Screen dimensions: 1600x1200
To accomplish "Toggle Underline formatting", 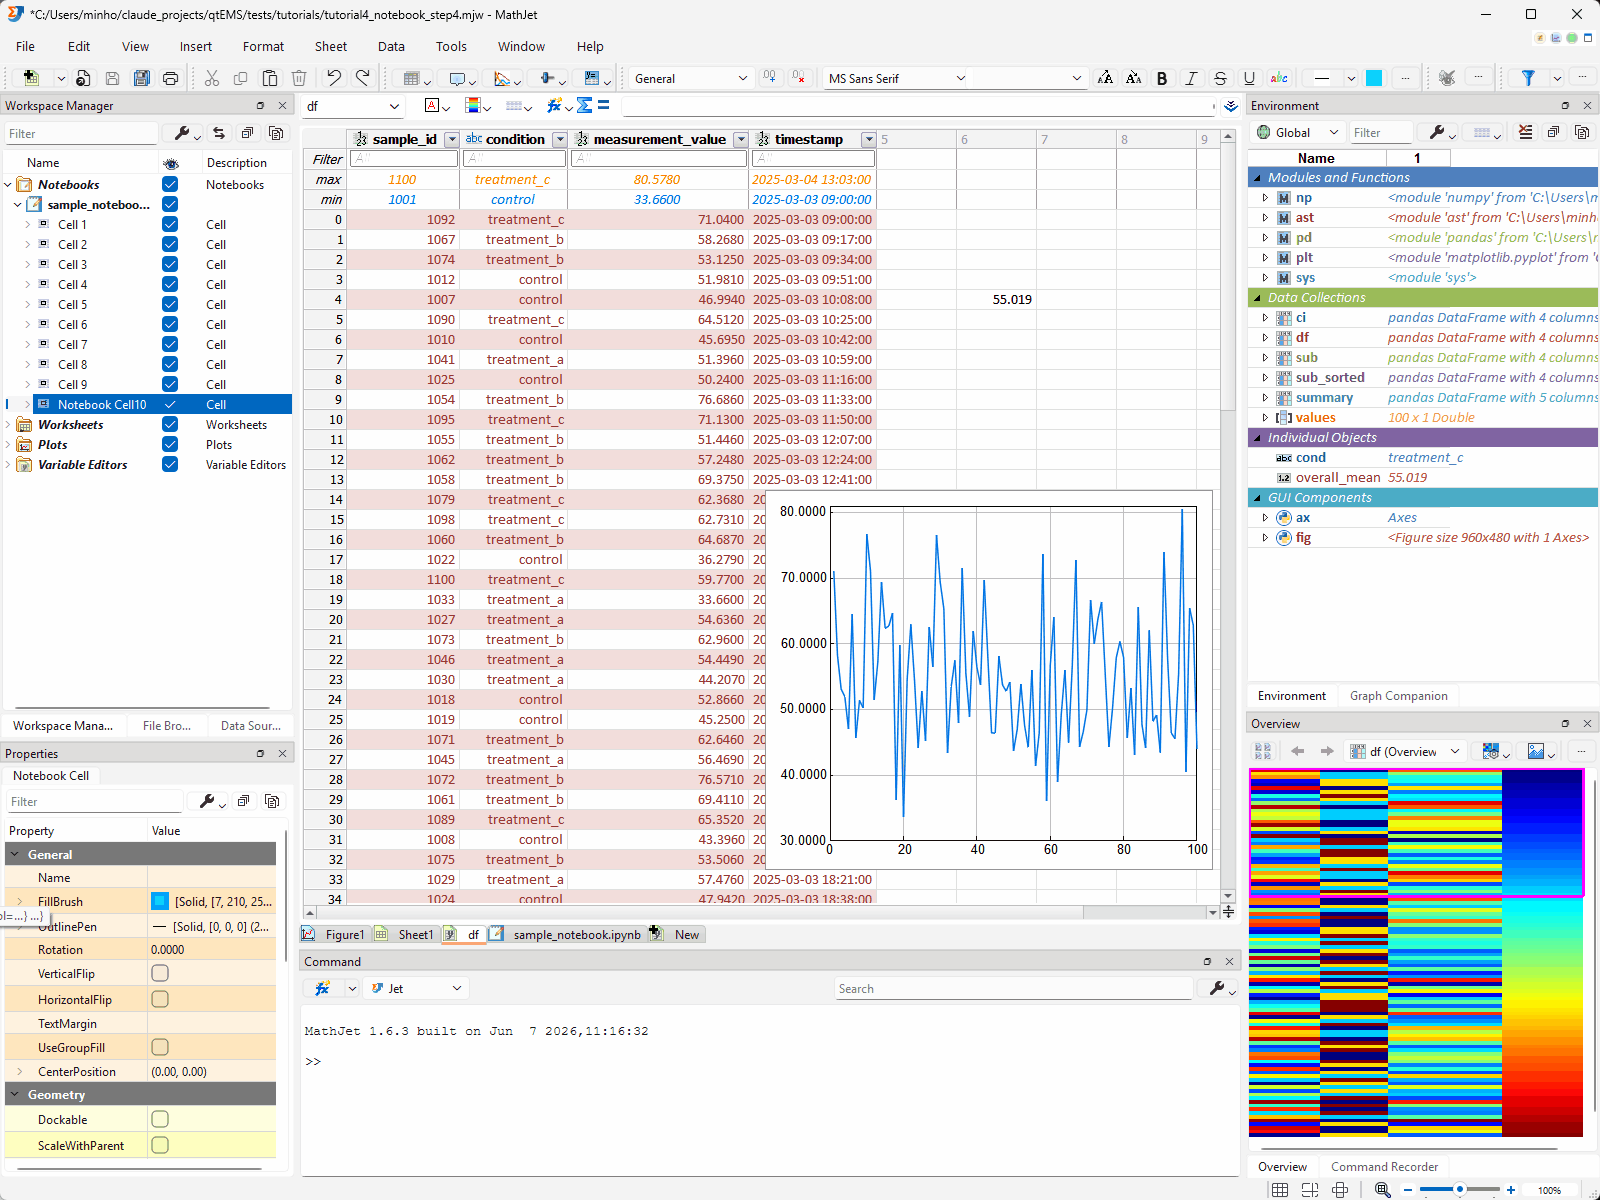I will point(1249,78).
